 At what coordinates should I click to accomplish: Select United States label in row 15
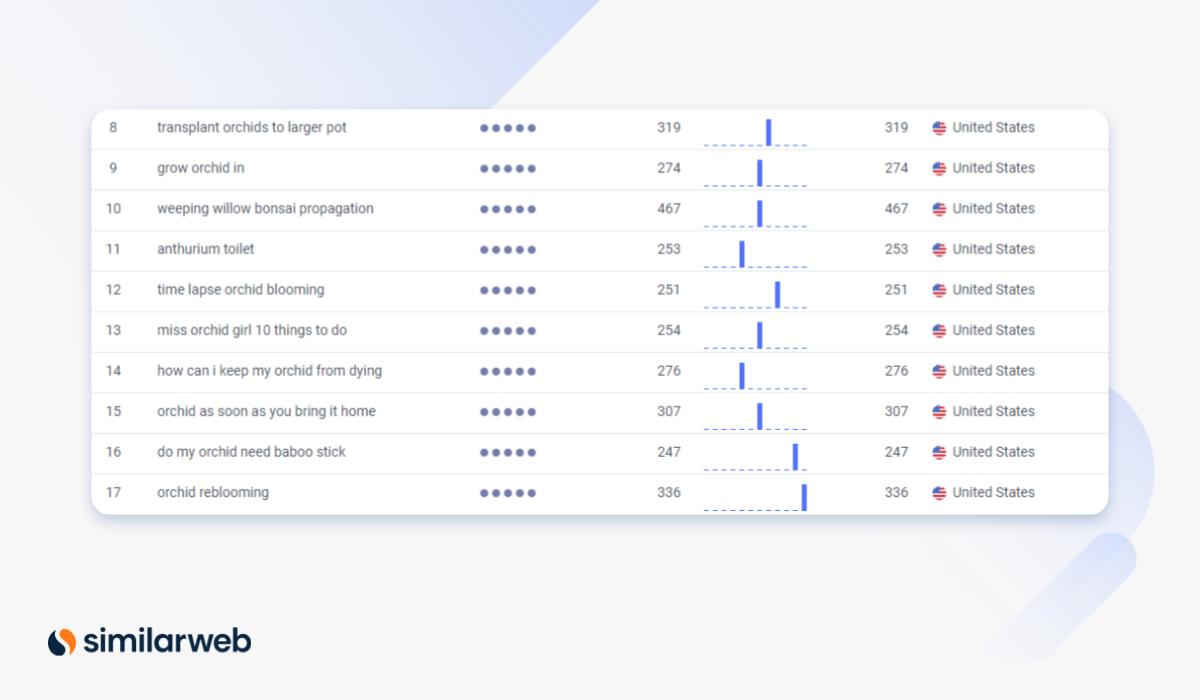(993, 411)
